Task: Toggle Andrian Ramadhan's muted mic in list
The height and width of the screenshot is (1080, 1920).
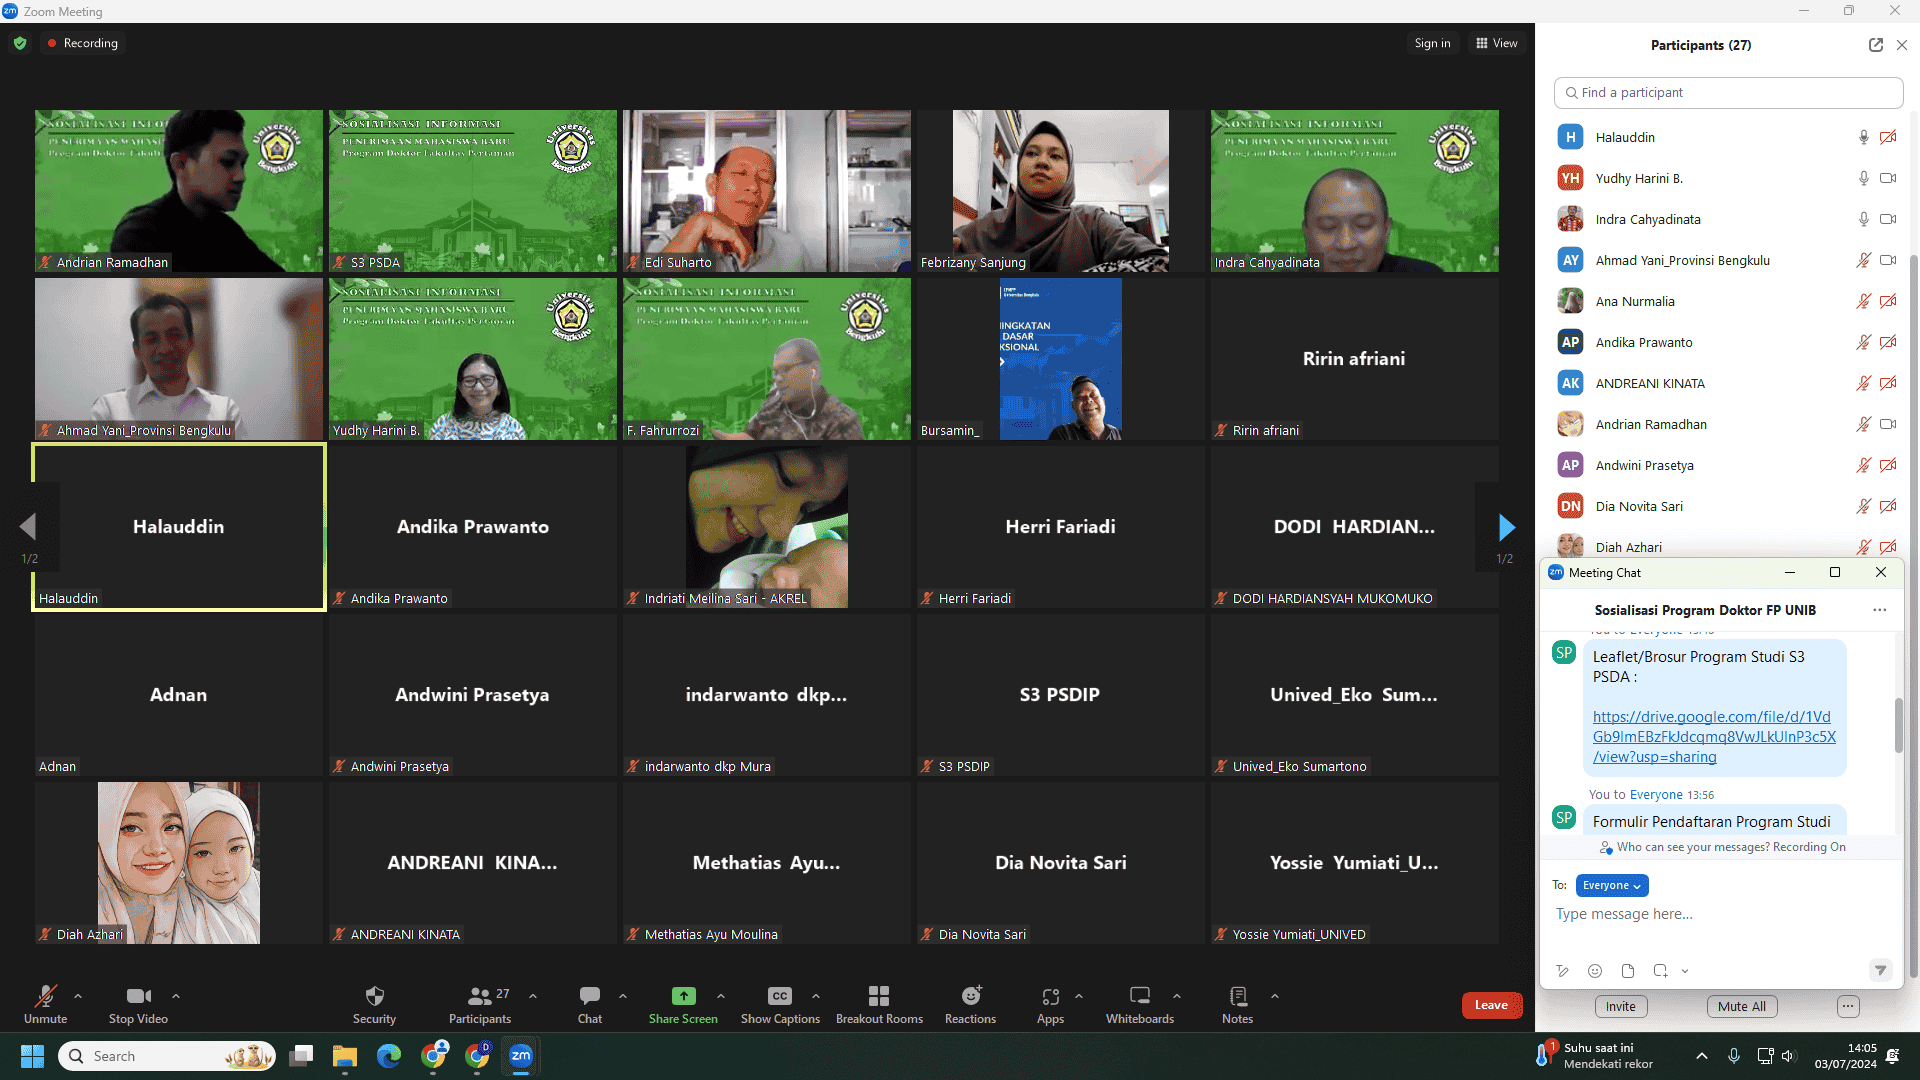Action: [1864, 424]
